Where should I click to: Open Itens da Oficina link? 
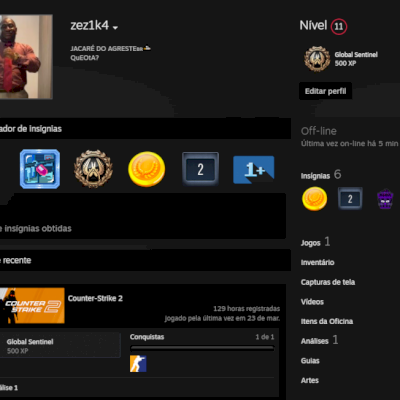pos(327,321)
